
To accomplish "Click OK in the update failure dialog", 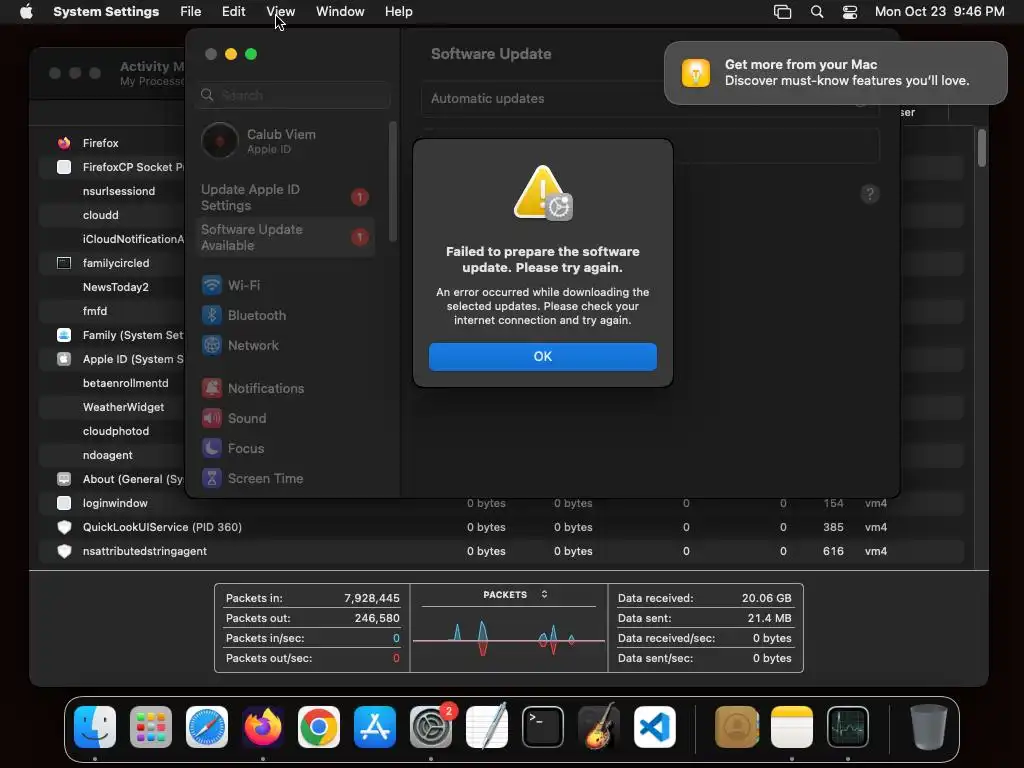I will [542, 357].
